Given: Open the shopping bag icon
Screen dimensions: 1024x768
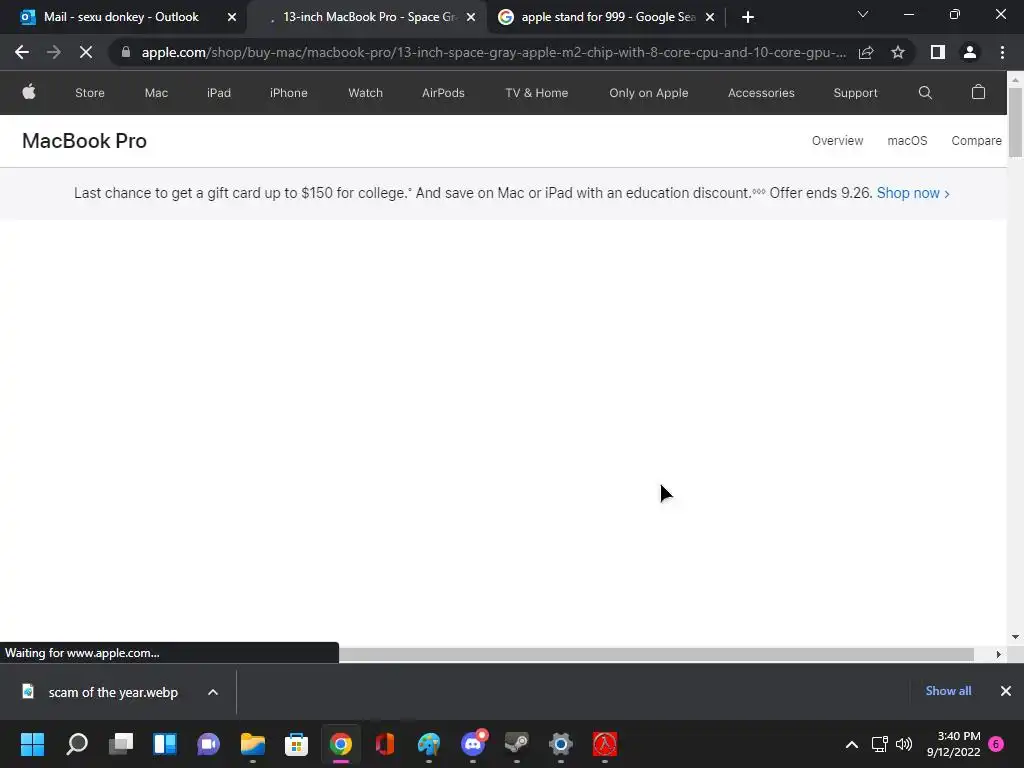Looking at the screenshot, I should click(978, 92).
